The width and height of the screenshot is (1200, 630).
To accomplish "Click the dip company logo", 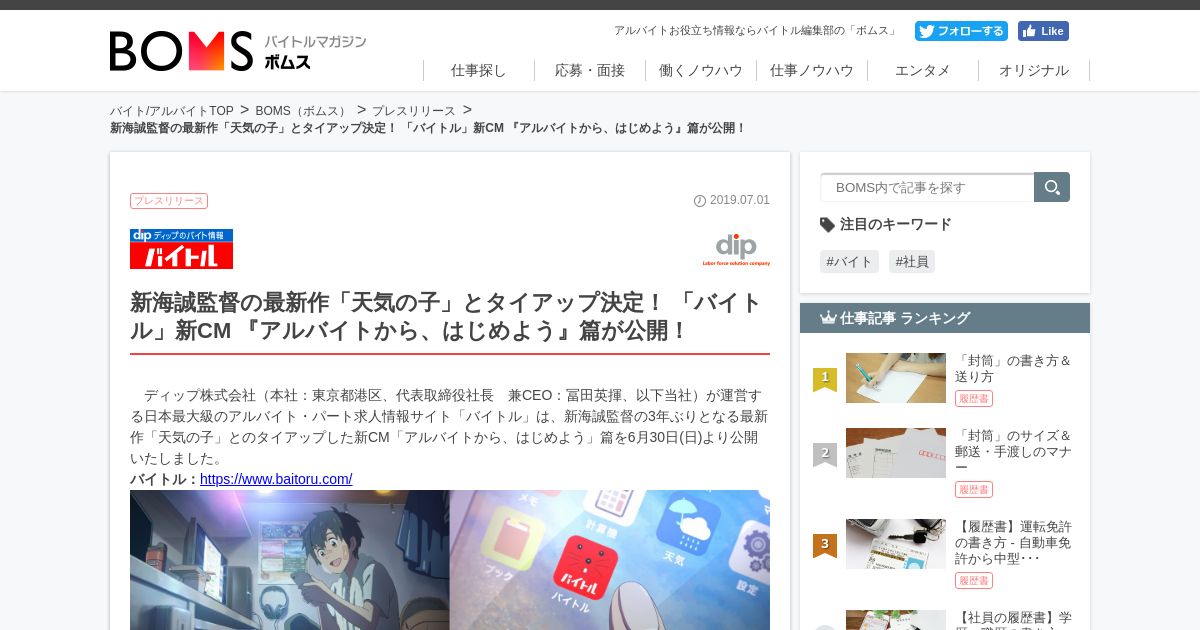I will pyautogui.click(x=736, y=249).
